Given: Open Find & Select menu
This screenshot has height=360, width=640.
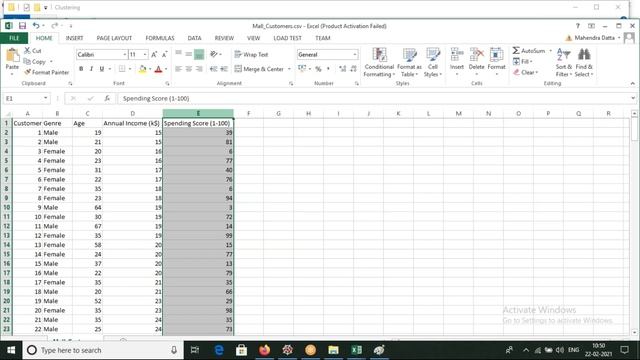Looking at the screenshot, I should 584,62.
